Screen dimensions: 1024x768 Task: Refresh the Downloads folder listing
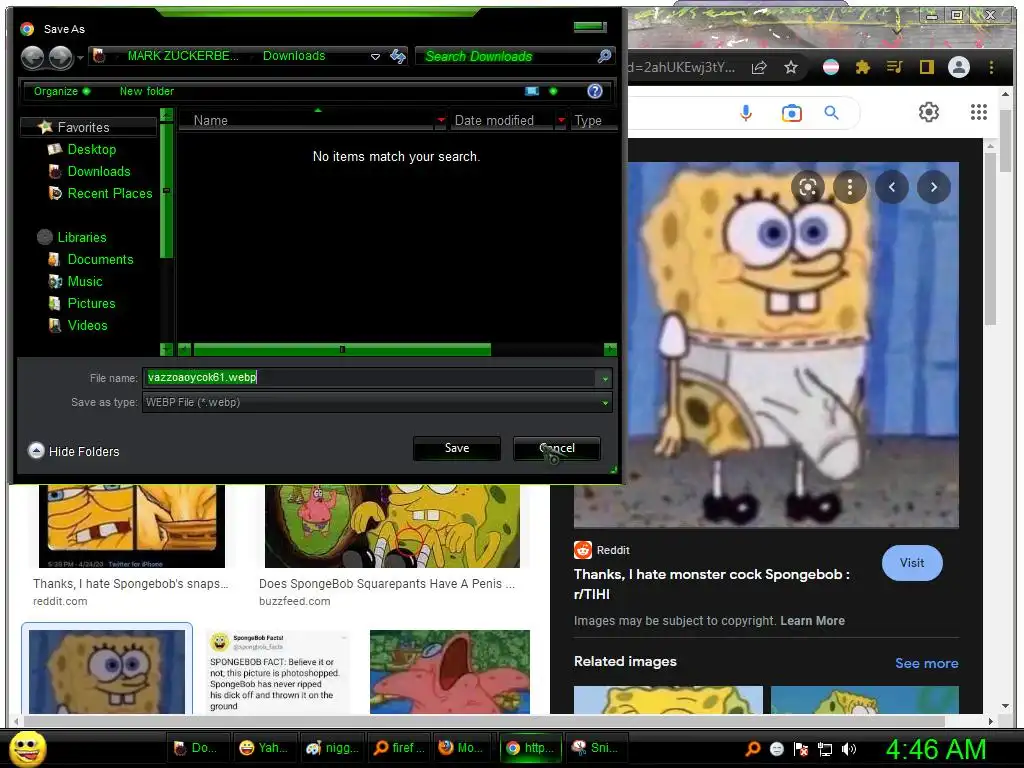tap(398, 56)
